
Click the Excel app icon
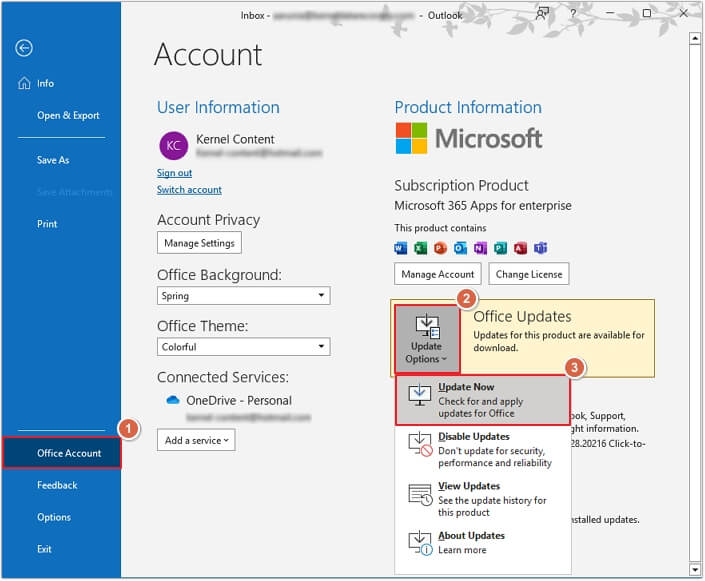click(x=420, y=248)
